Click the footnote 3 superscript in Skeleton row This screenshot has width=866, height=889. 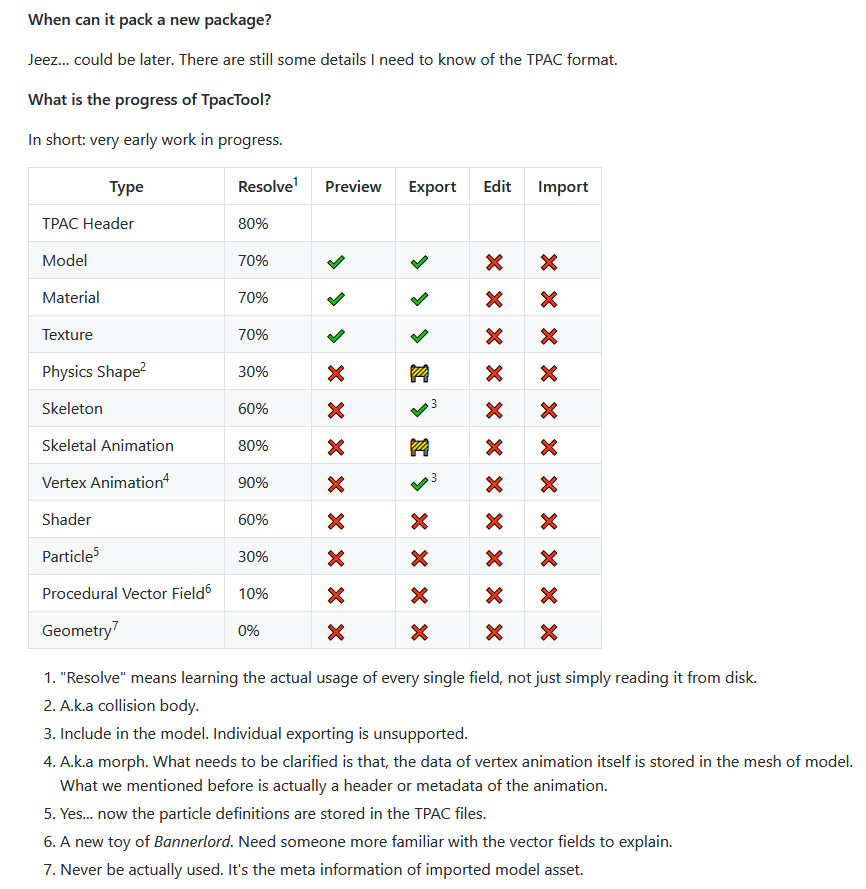(x=434, y=404)
